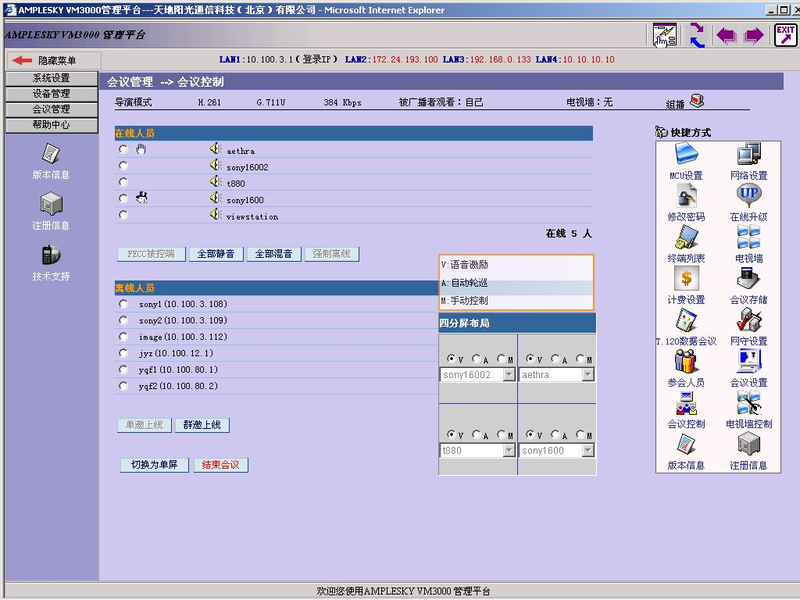Screen dimensions: 800x600
Task: Open the 帮助中心 menu
Action: [x=52, y=125]
